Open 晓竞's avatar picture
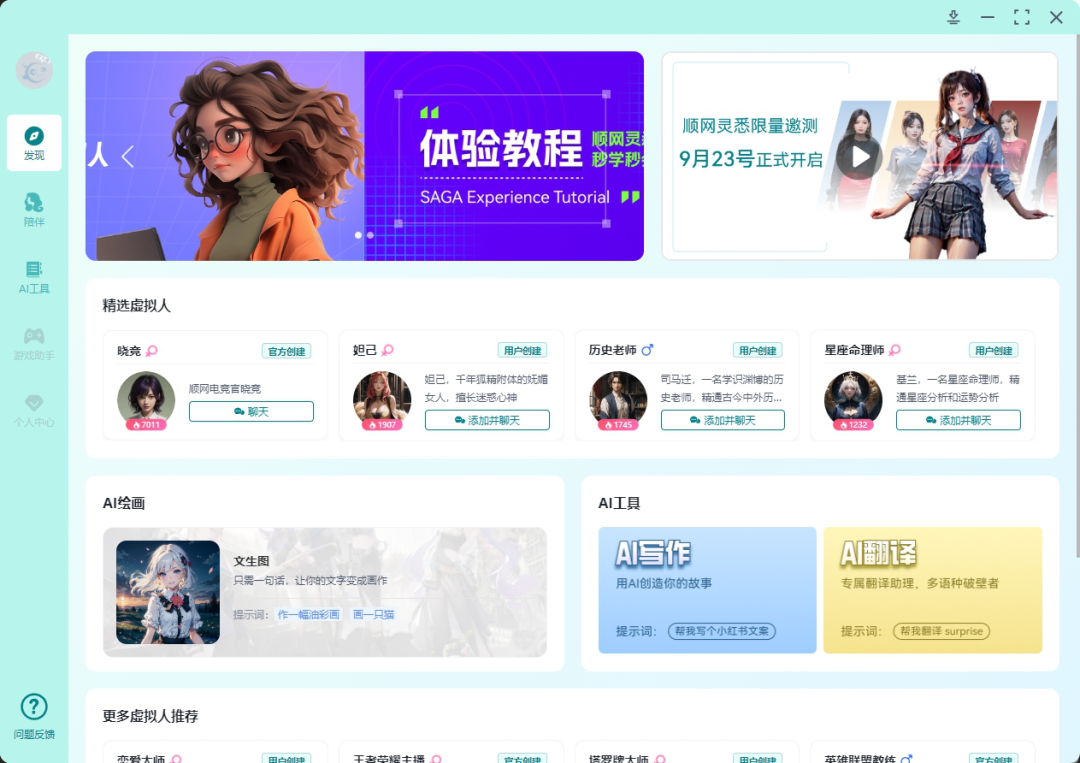1080x763 pixels. tap(146, 399)
